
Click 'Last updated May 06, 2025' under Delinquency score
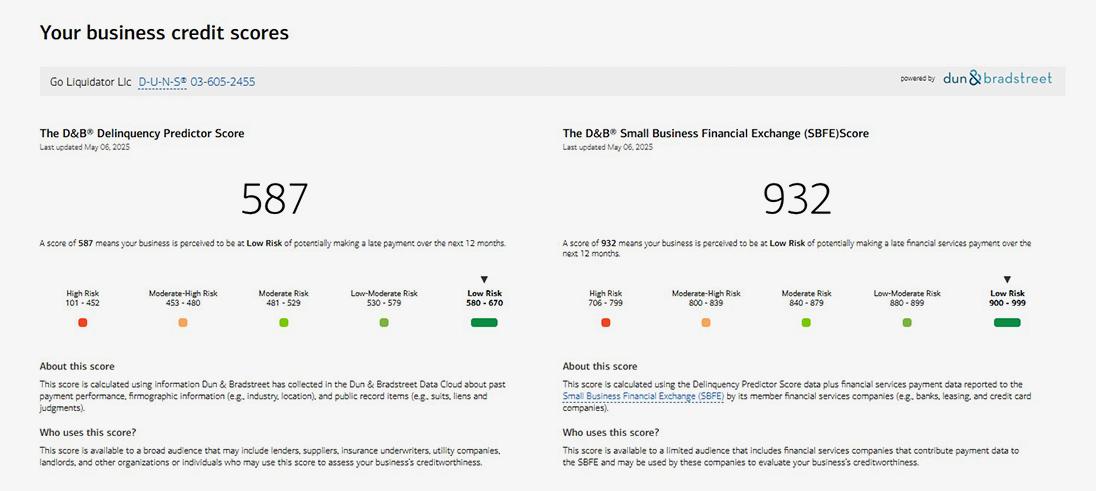tap(85, 147)
